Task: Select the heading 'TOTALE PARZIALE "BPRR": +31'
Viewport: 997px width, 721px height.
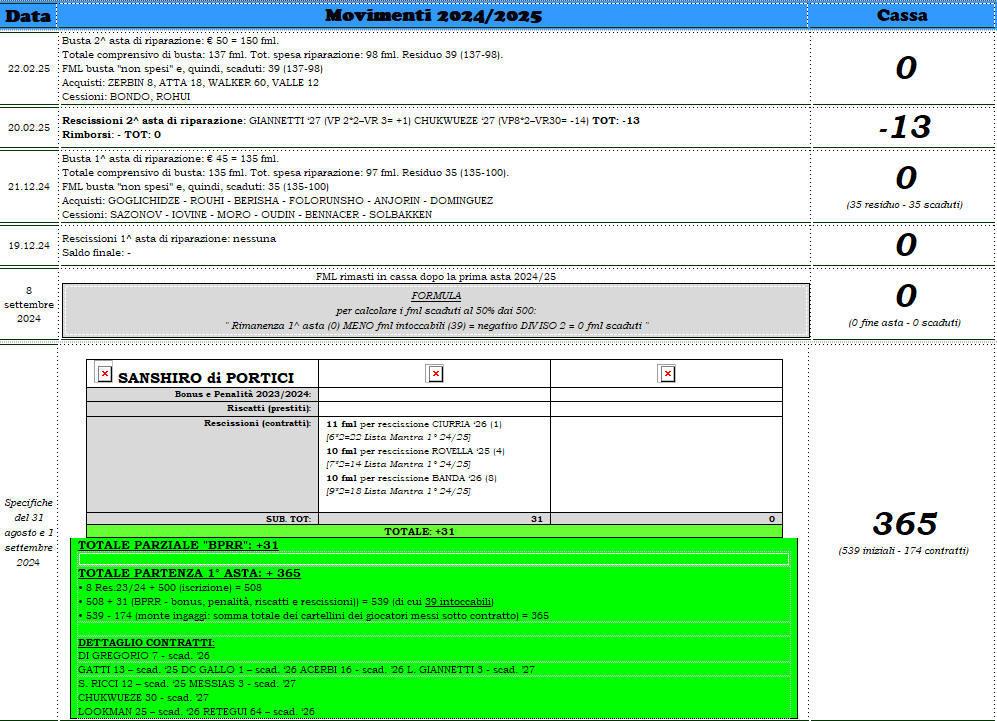Action: [x=178, y=546]
